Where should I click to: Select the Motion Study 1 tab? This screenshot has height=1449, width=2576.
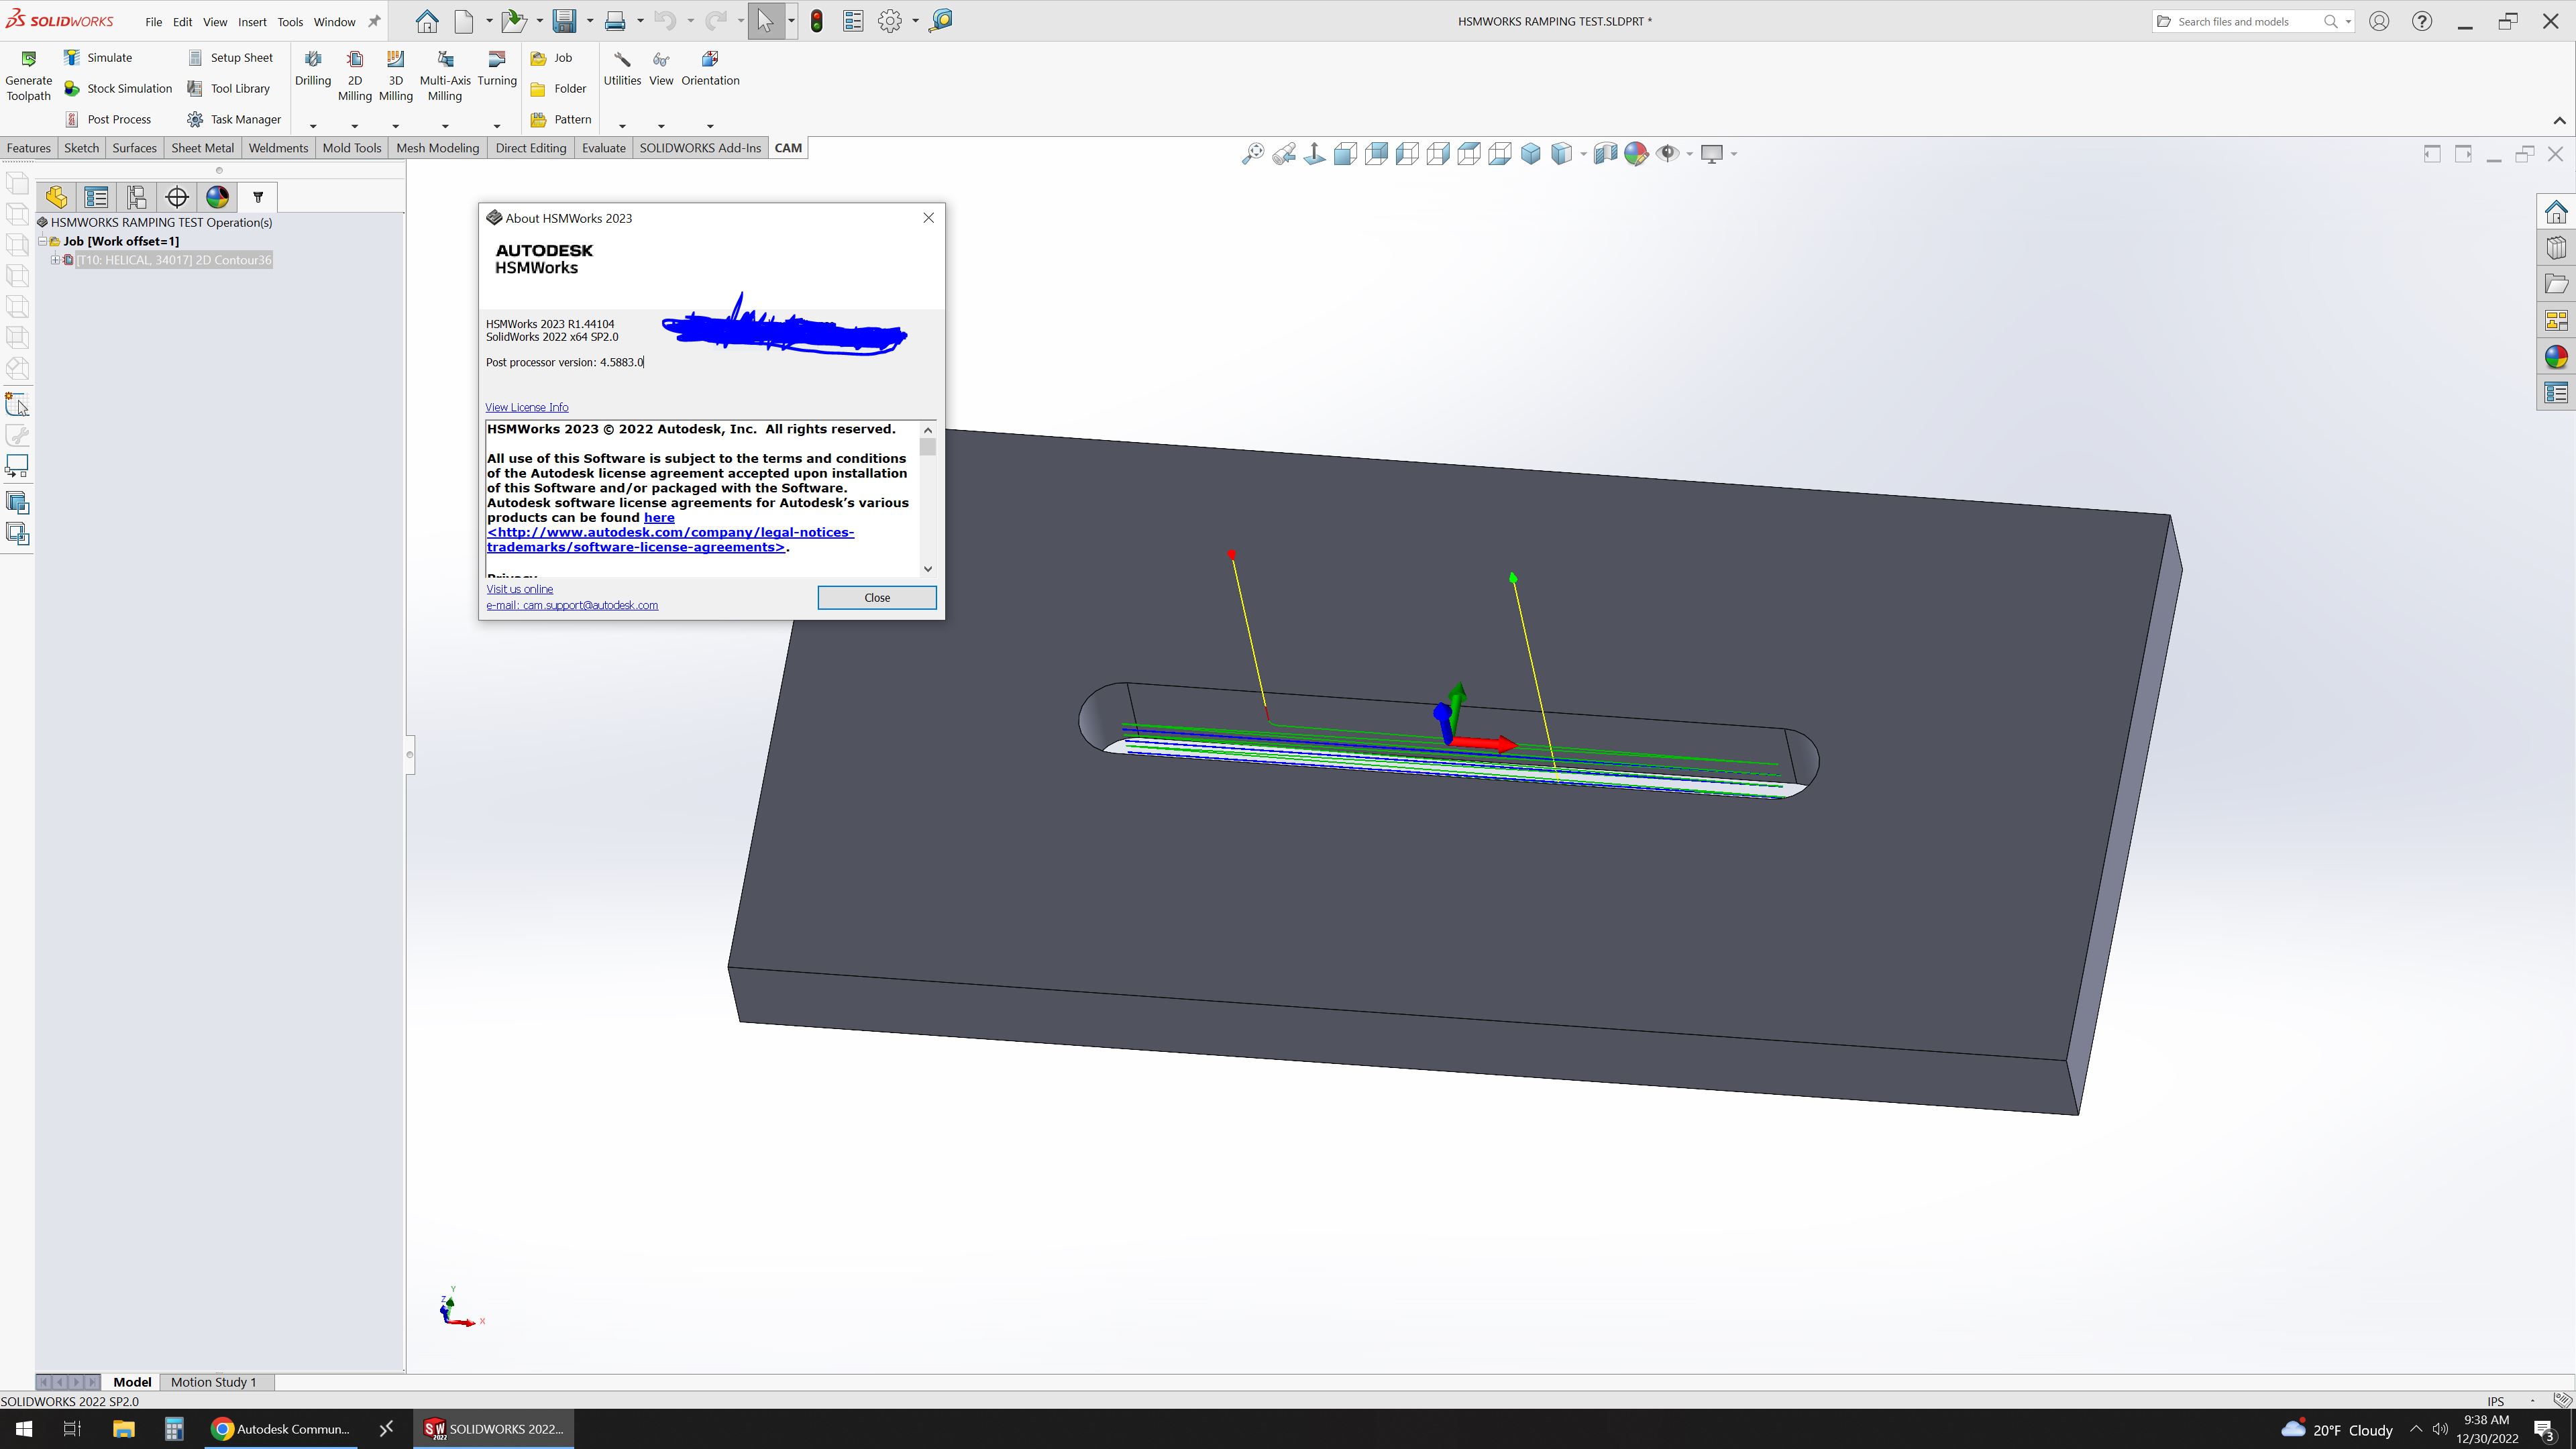(214, 1381)
